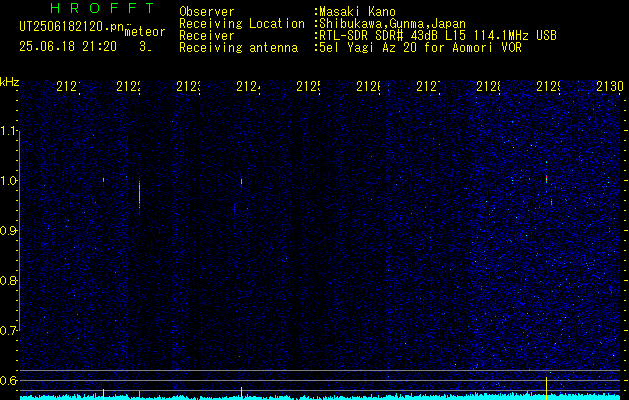Click the 'Receiver' field label
The image size is (629, 400).
tap(207, 36)
